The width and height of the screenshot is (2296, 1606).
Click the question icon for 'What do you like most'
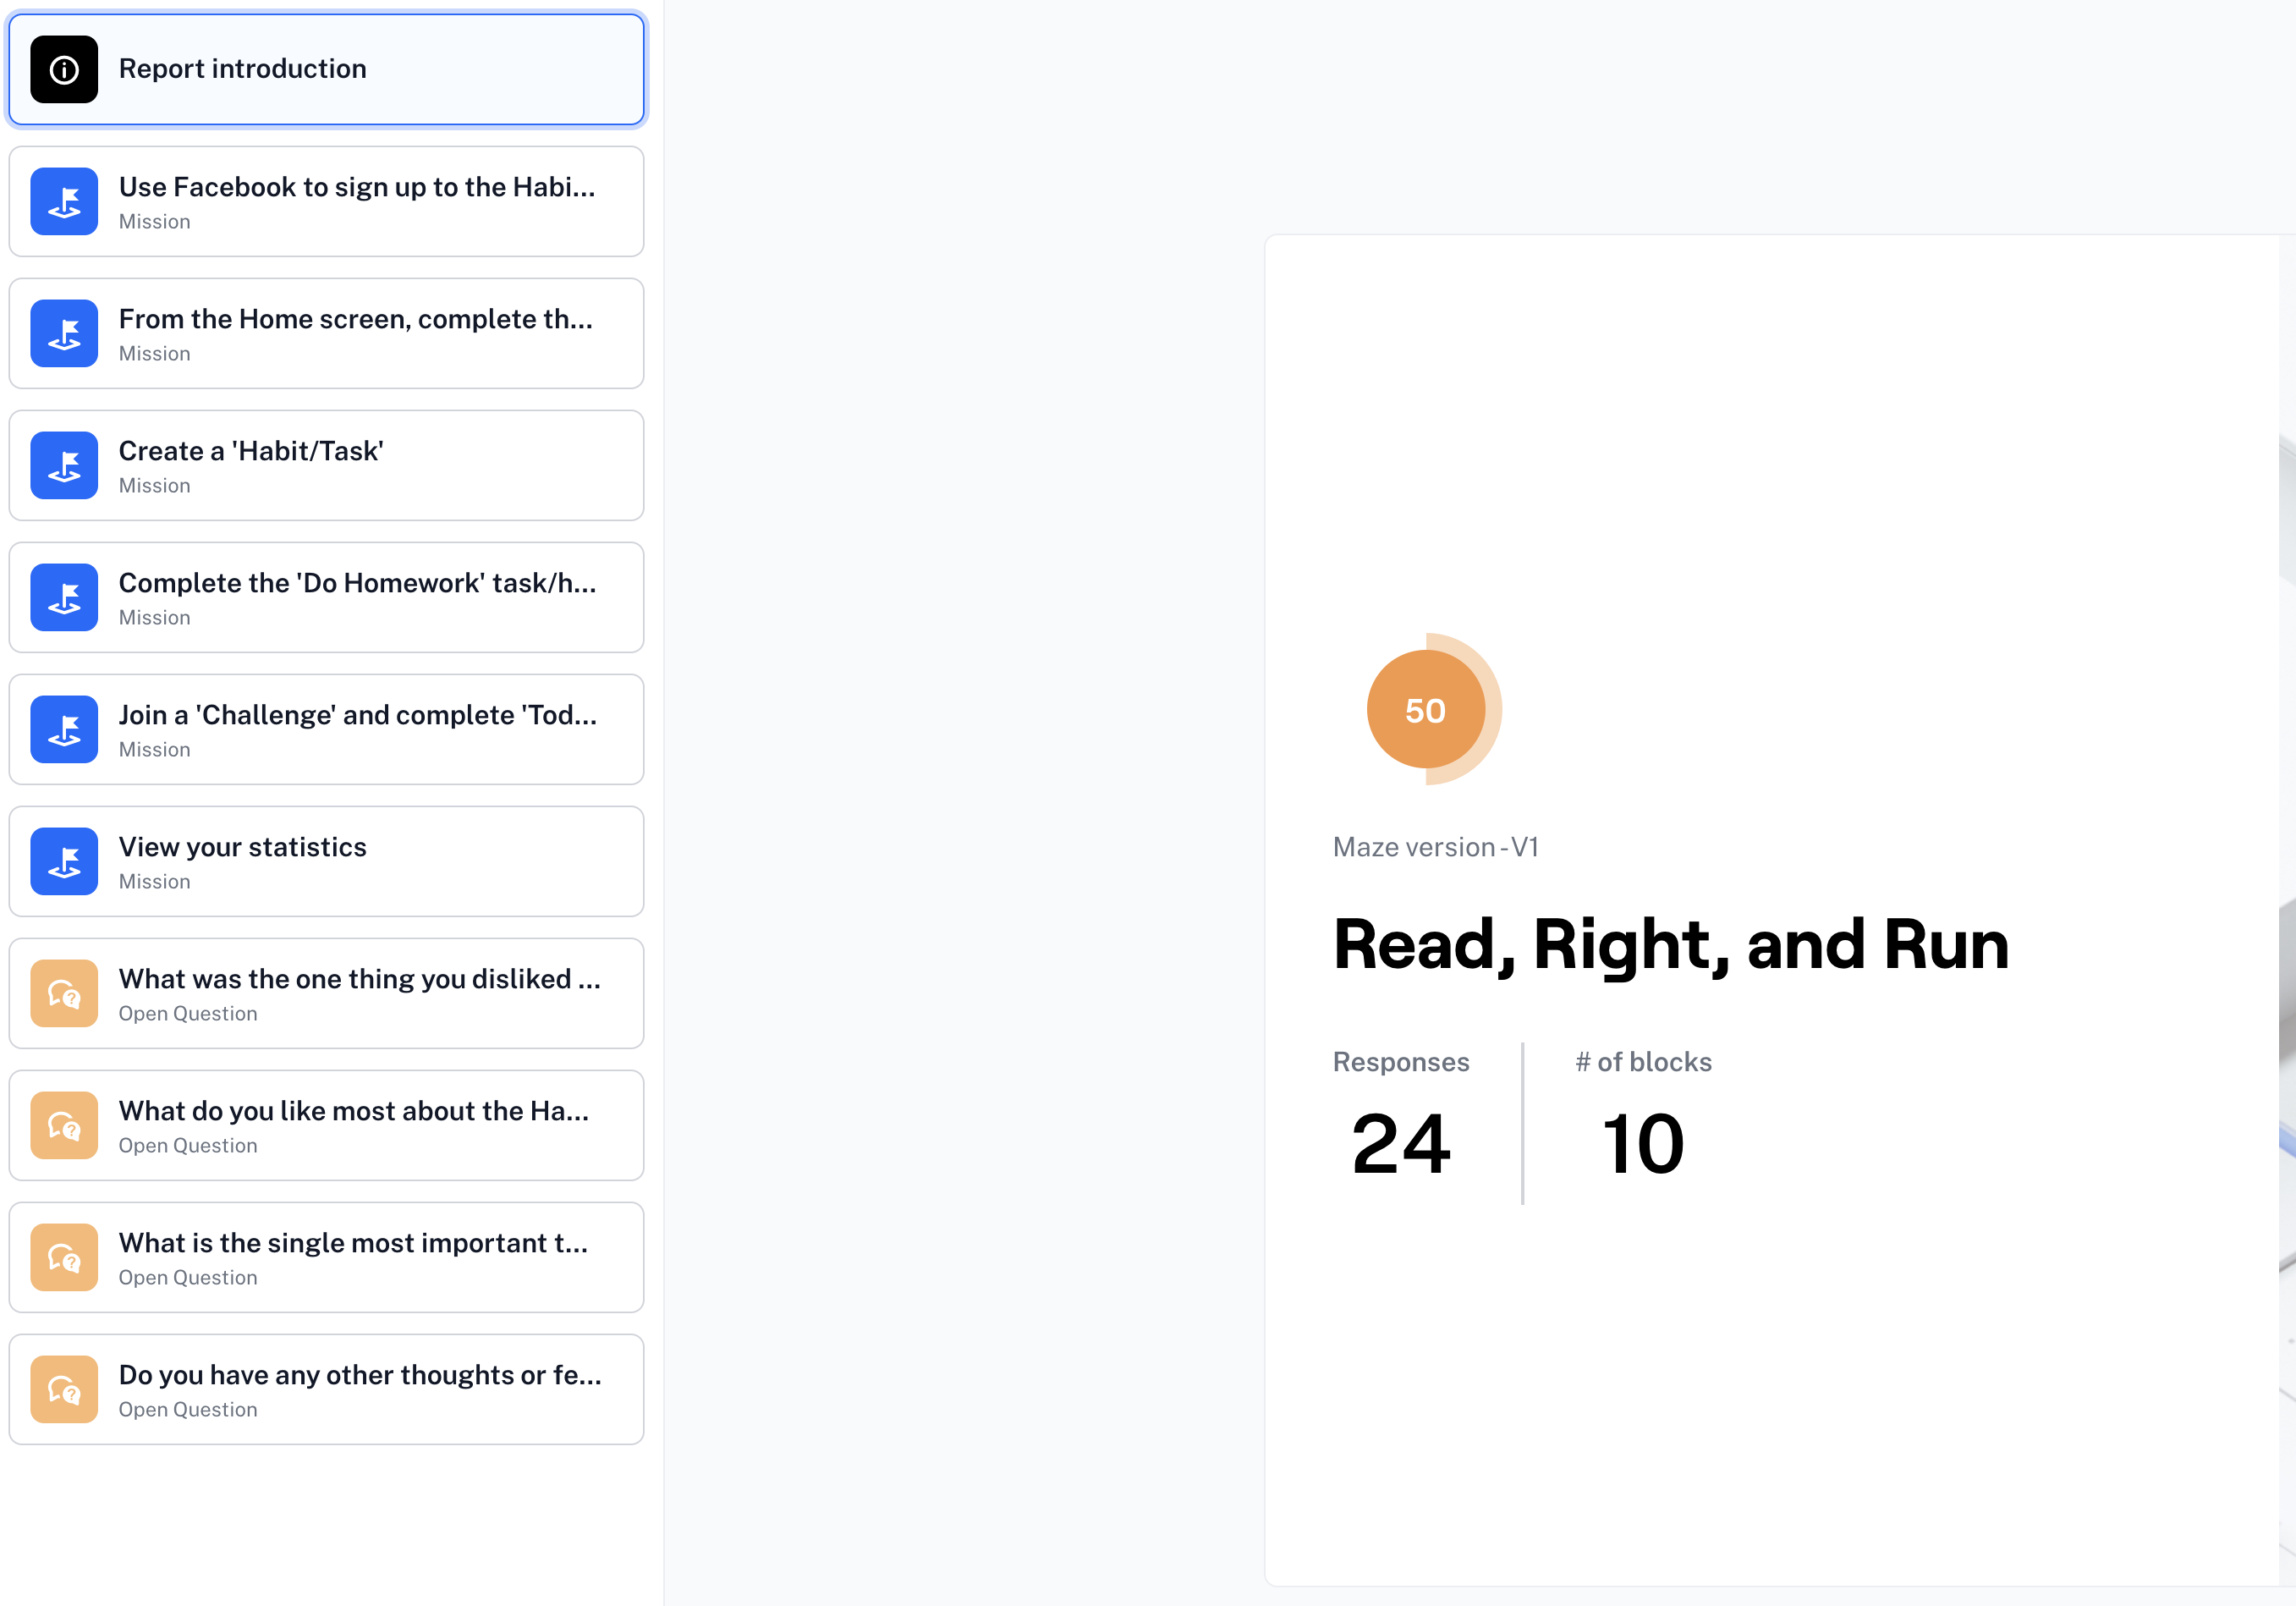[64, 1126]
